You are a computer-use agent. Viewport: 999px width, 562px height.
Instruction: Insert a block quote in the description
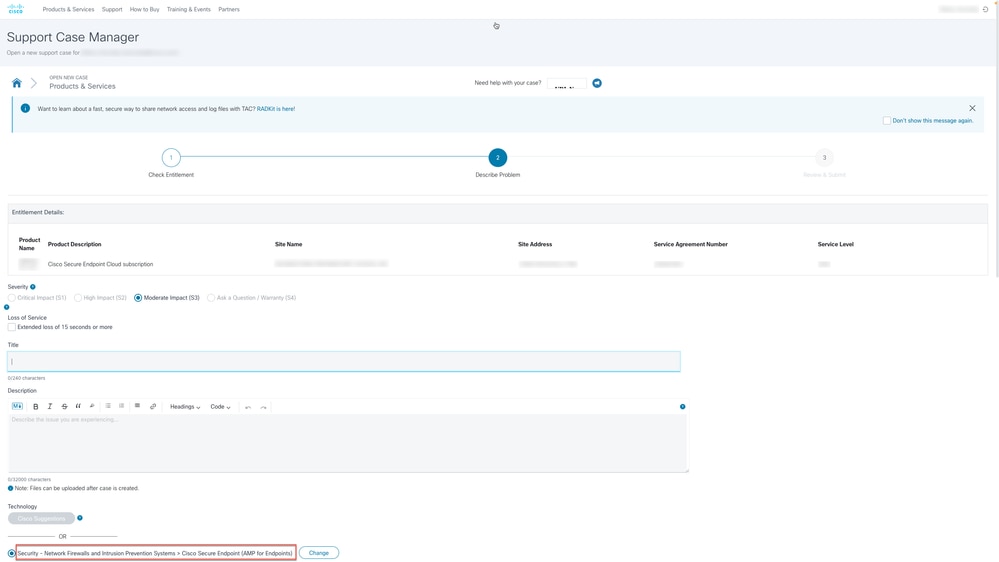[x=78, y=406]
